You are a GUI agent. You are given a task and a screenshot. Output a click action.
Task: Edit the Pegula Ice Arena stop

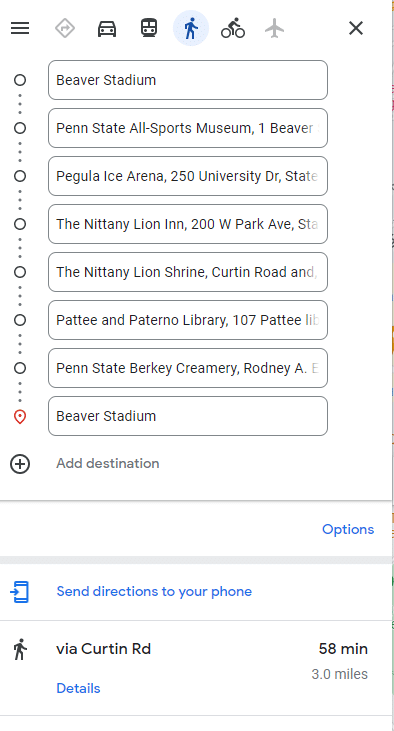(188, 176)
